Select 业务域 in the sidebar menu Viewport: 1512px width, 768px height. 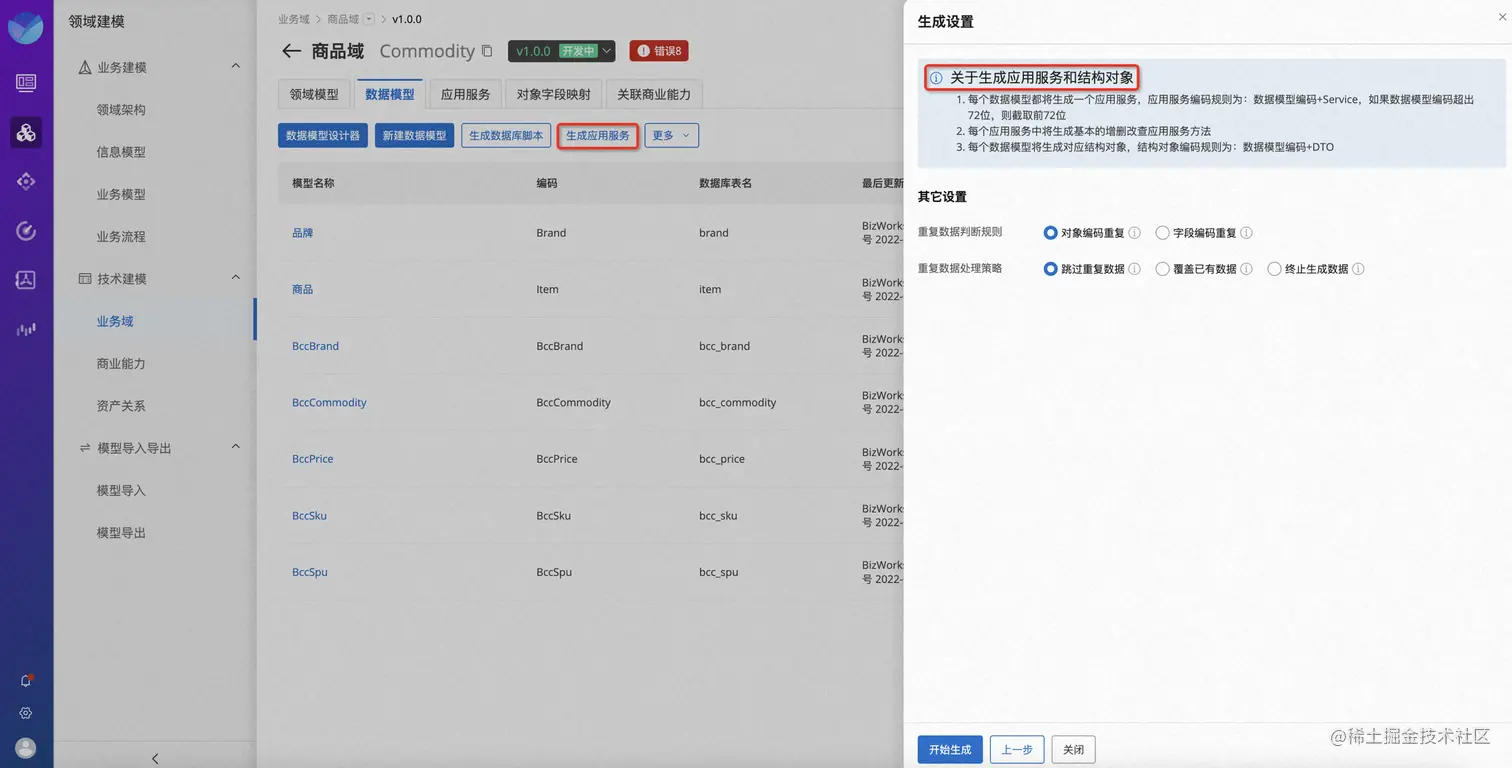(x=115, y=321)
